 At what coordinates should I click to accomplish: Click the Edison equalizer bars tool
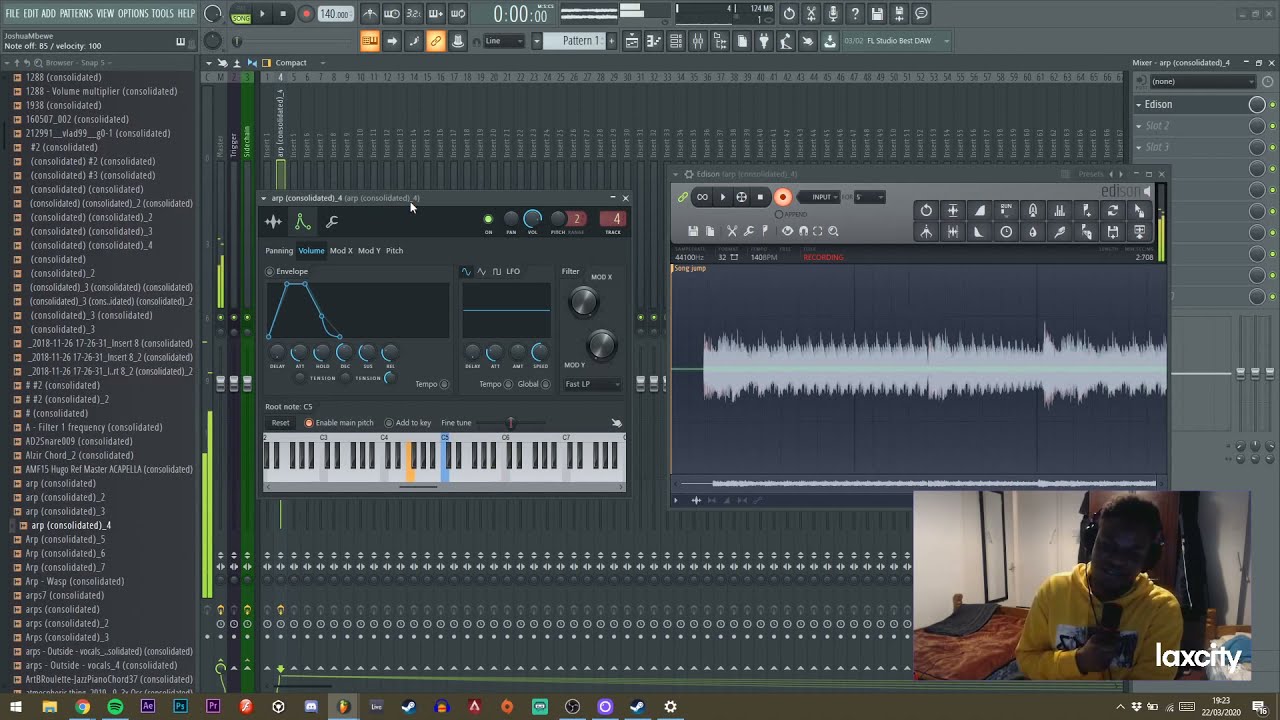tap(1059, 211)
